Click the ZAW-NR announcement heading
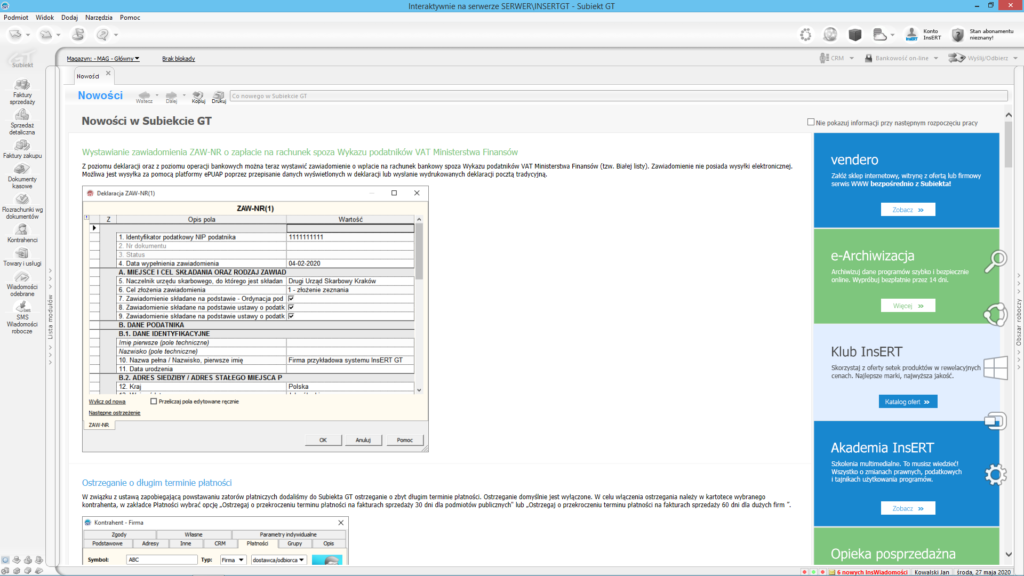 click(300, 152)
